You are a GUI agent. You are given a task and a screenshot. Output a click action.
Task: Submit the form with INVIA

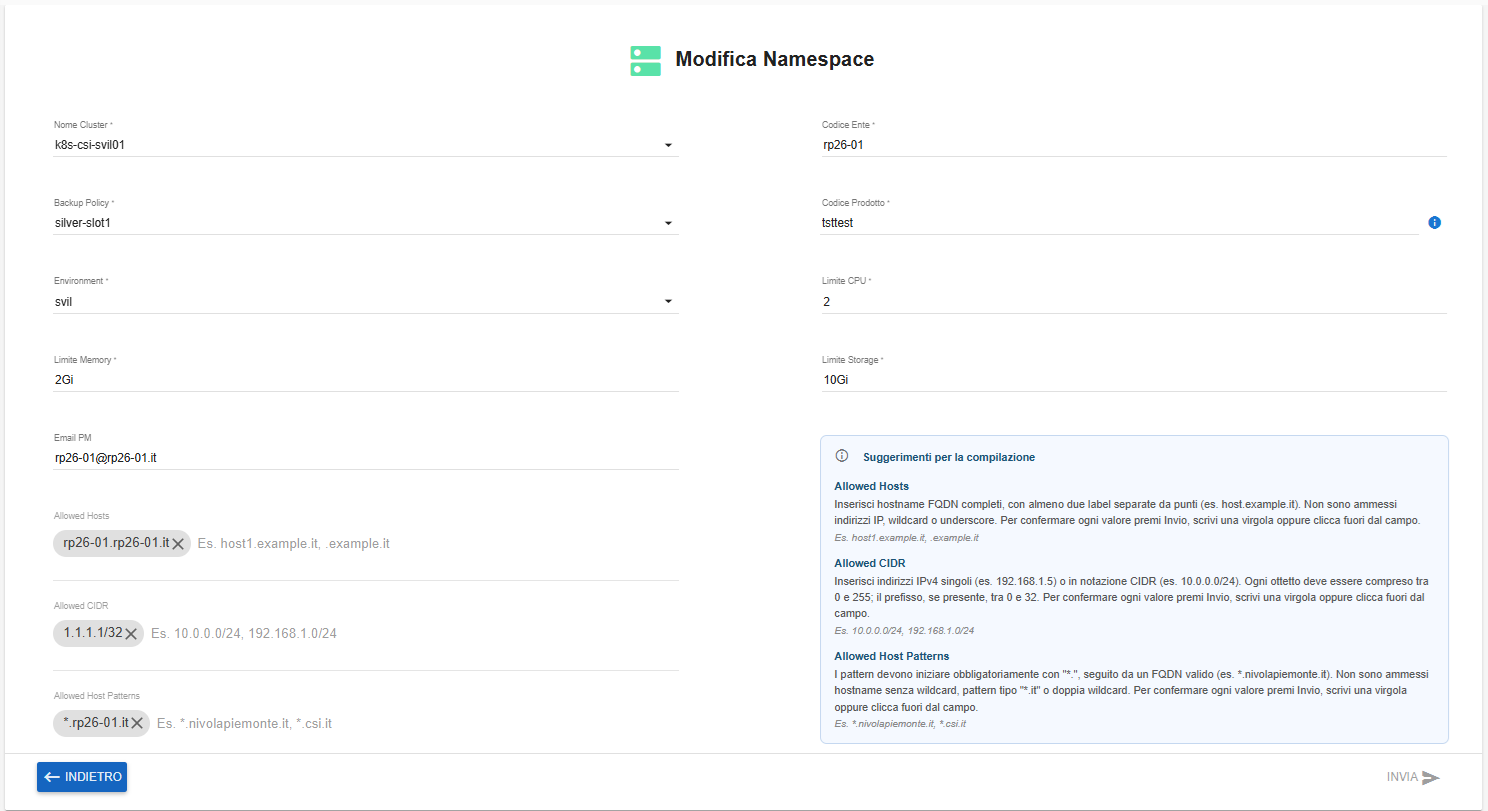(x=1413, y=777)
